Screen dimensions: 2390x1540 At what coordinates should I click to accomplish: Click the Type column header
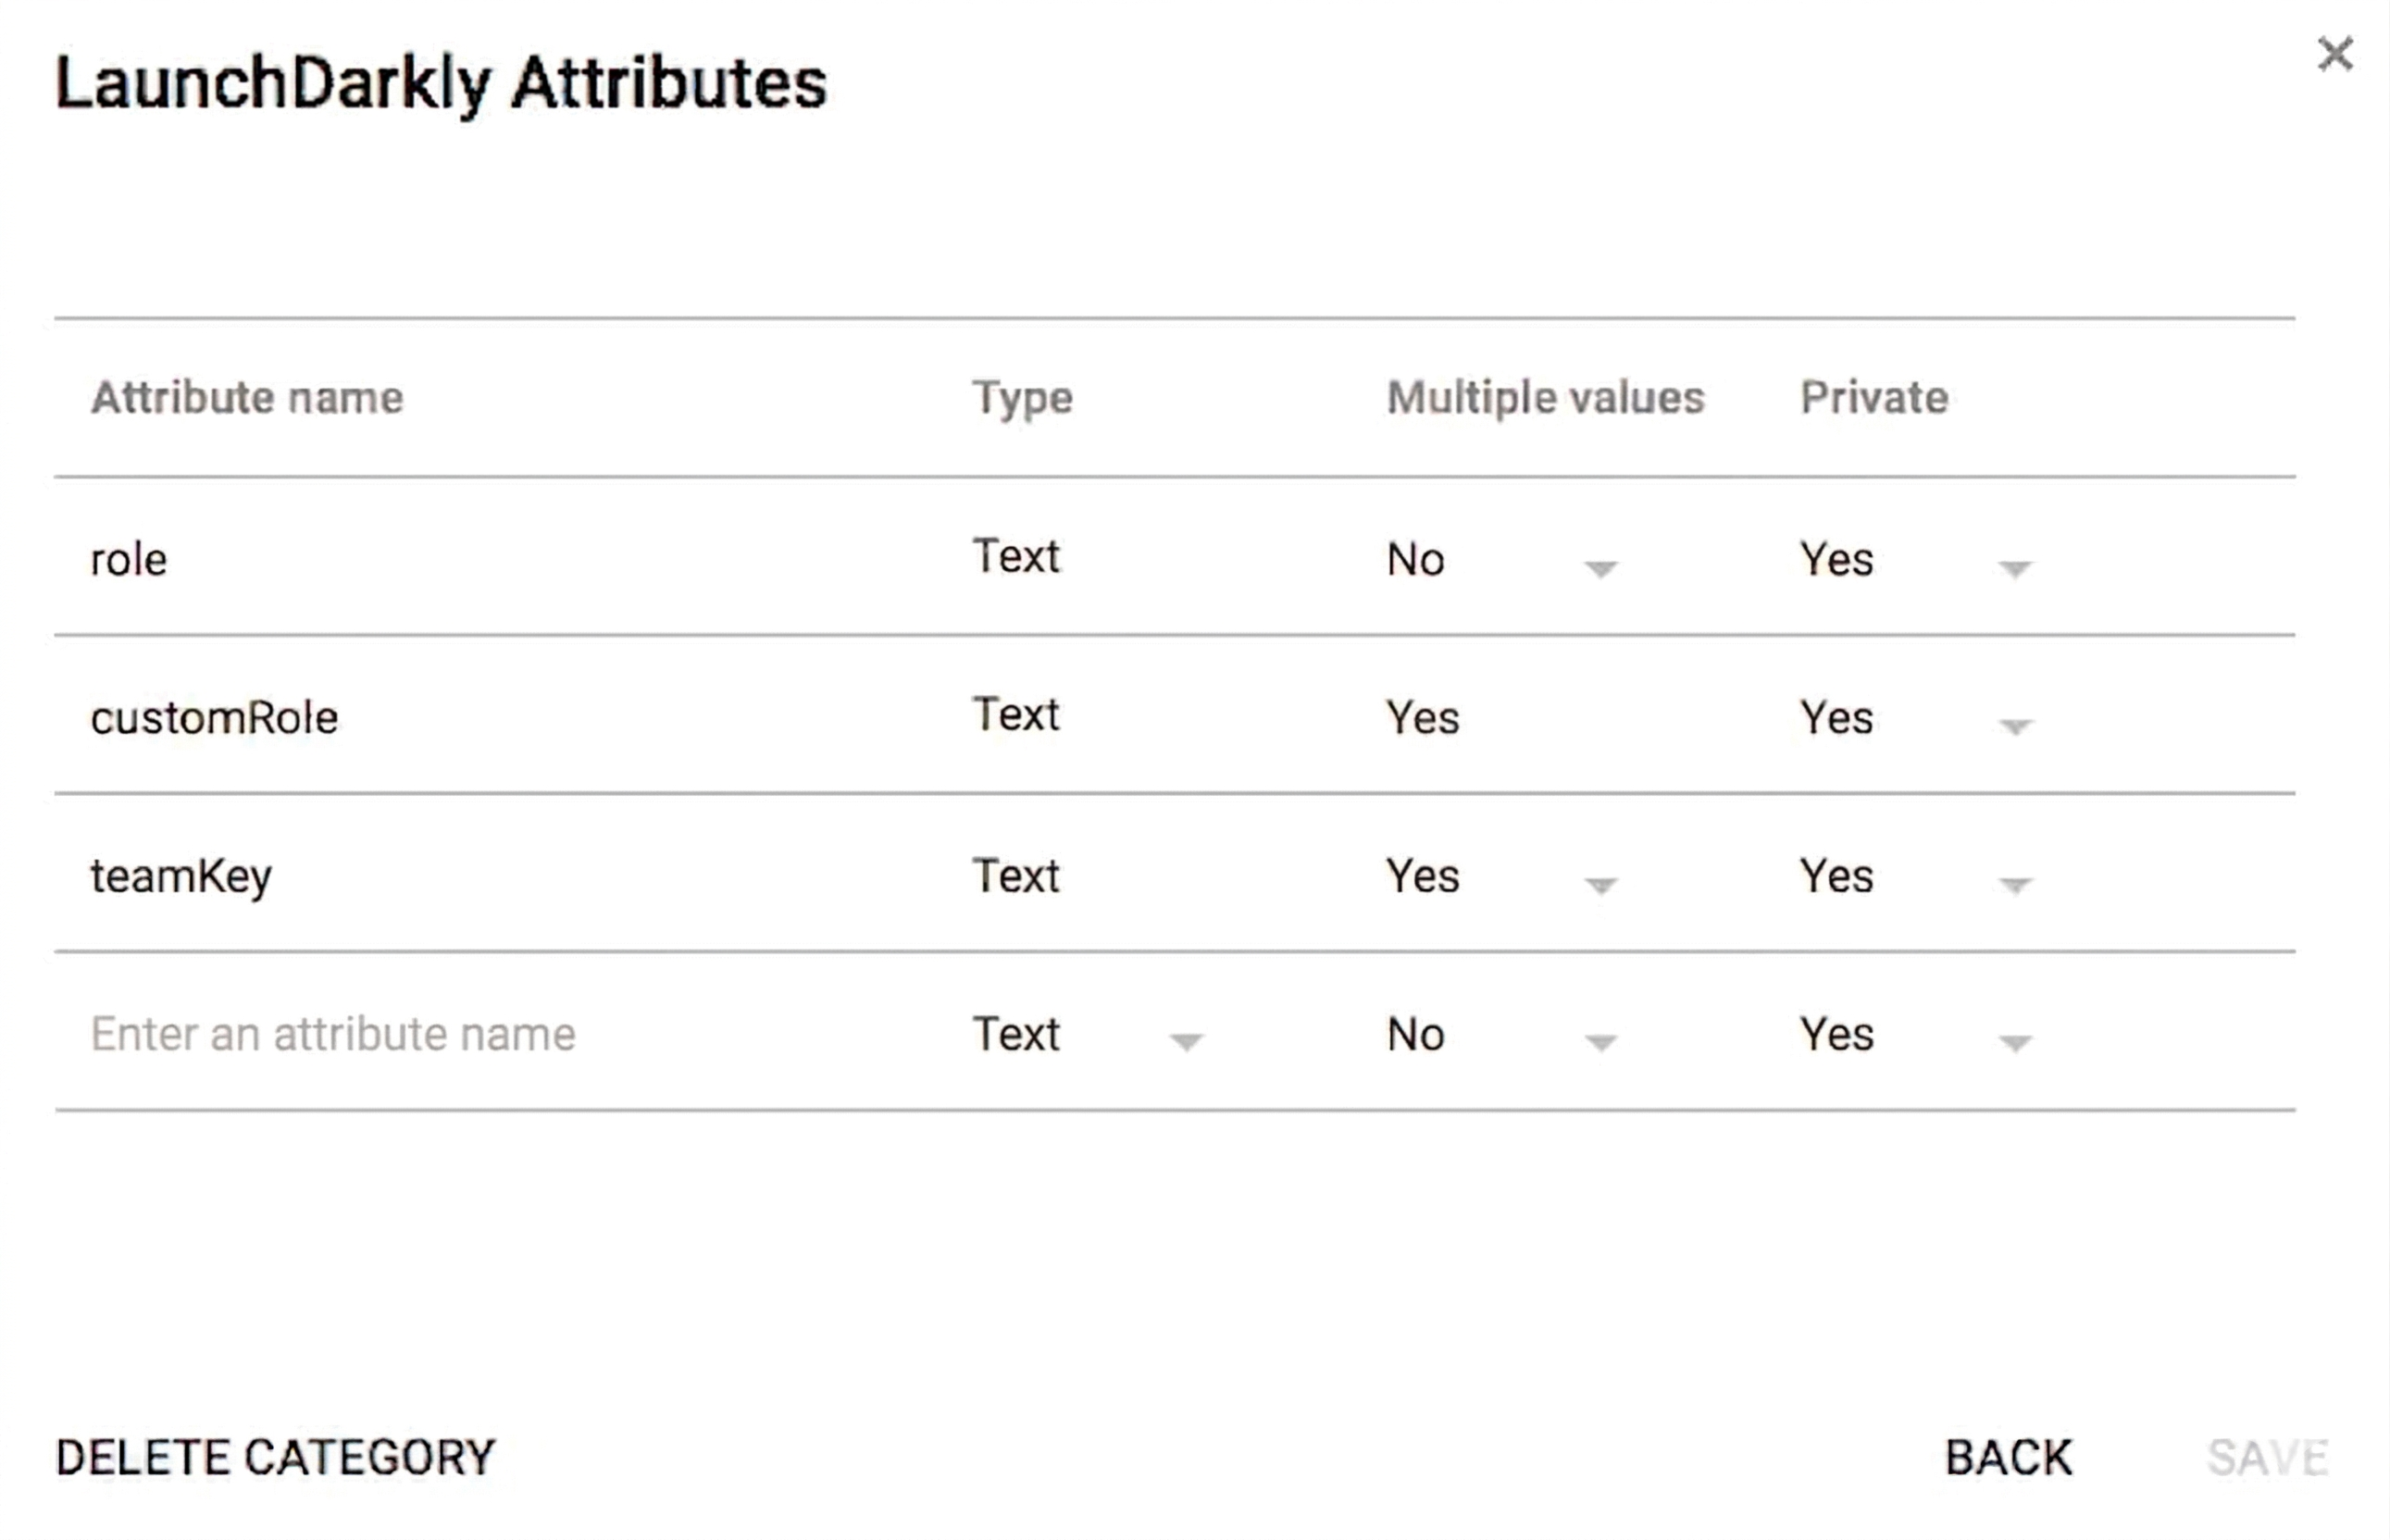pos(1021,397)
